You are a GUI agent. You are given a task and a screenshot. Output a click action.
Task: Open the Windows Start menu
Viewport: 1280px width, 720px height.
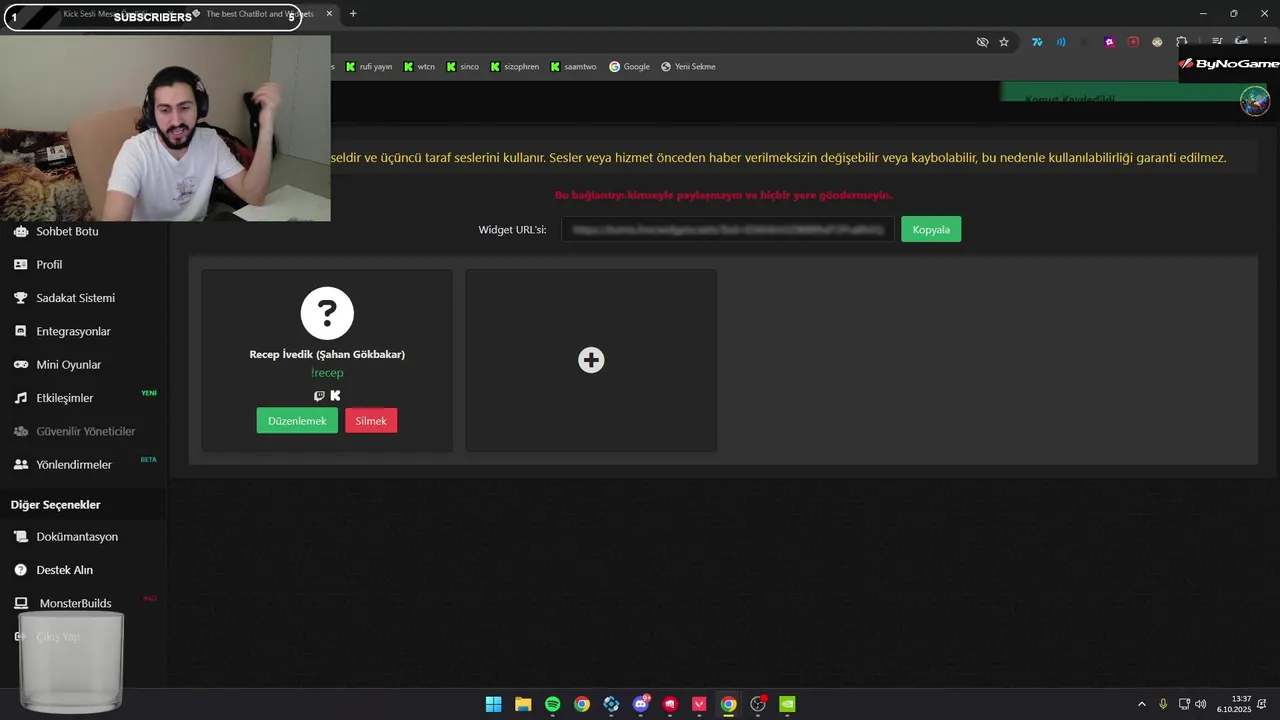[x=493, y=704]
